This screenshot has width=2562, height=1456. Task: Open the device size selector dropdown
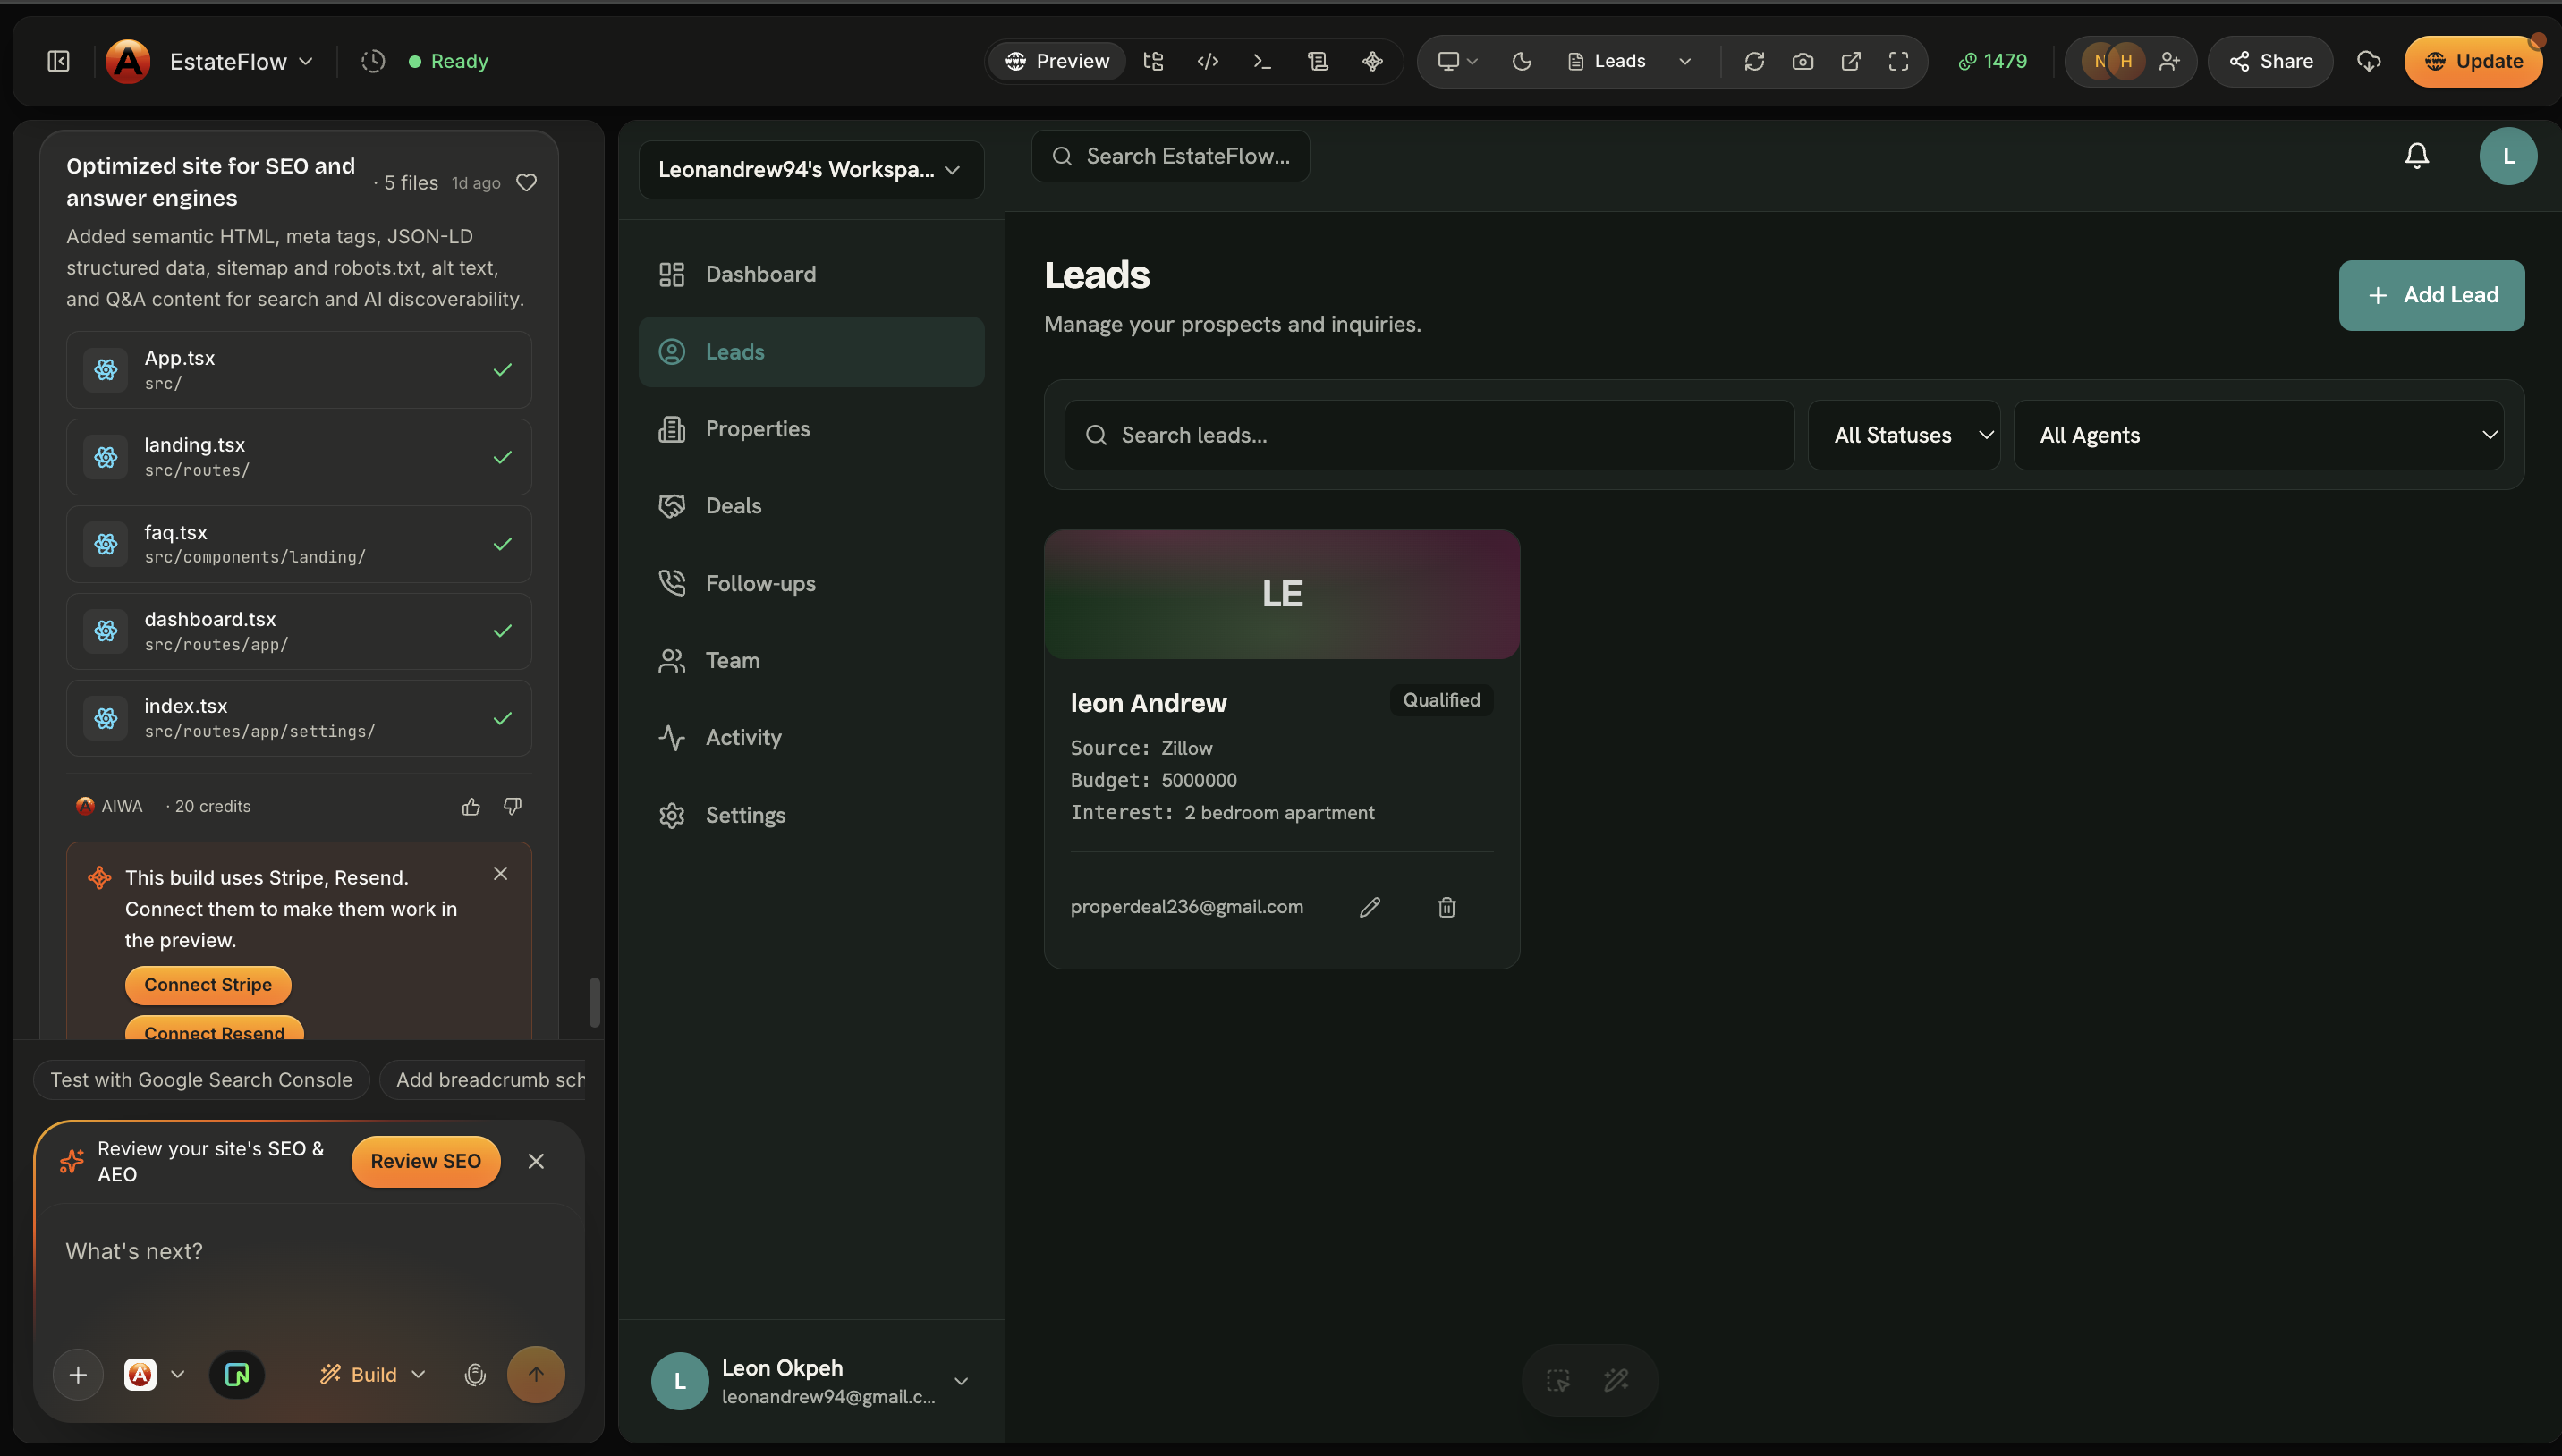pyautogui.click(x=1458, y=62)
